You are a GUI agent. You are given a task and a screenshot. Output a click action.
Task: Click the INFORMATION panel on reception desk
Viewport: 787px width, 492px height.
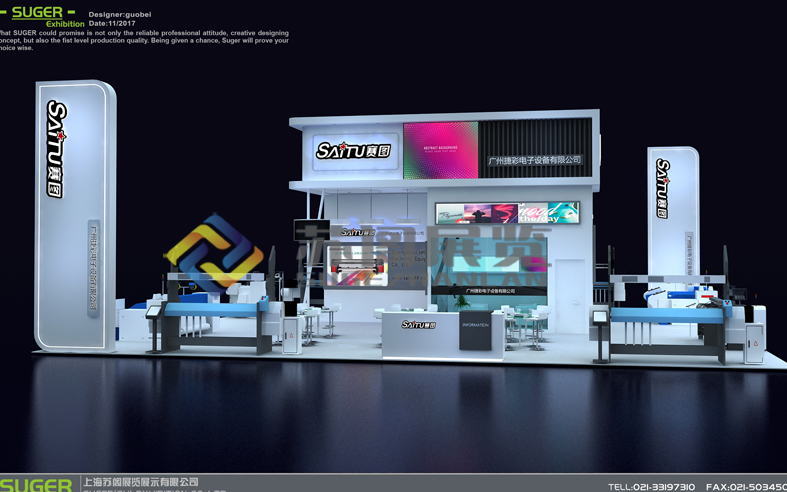[475, 329]
